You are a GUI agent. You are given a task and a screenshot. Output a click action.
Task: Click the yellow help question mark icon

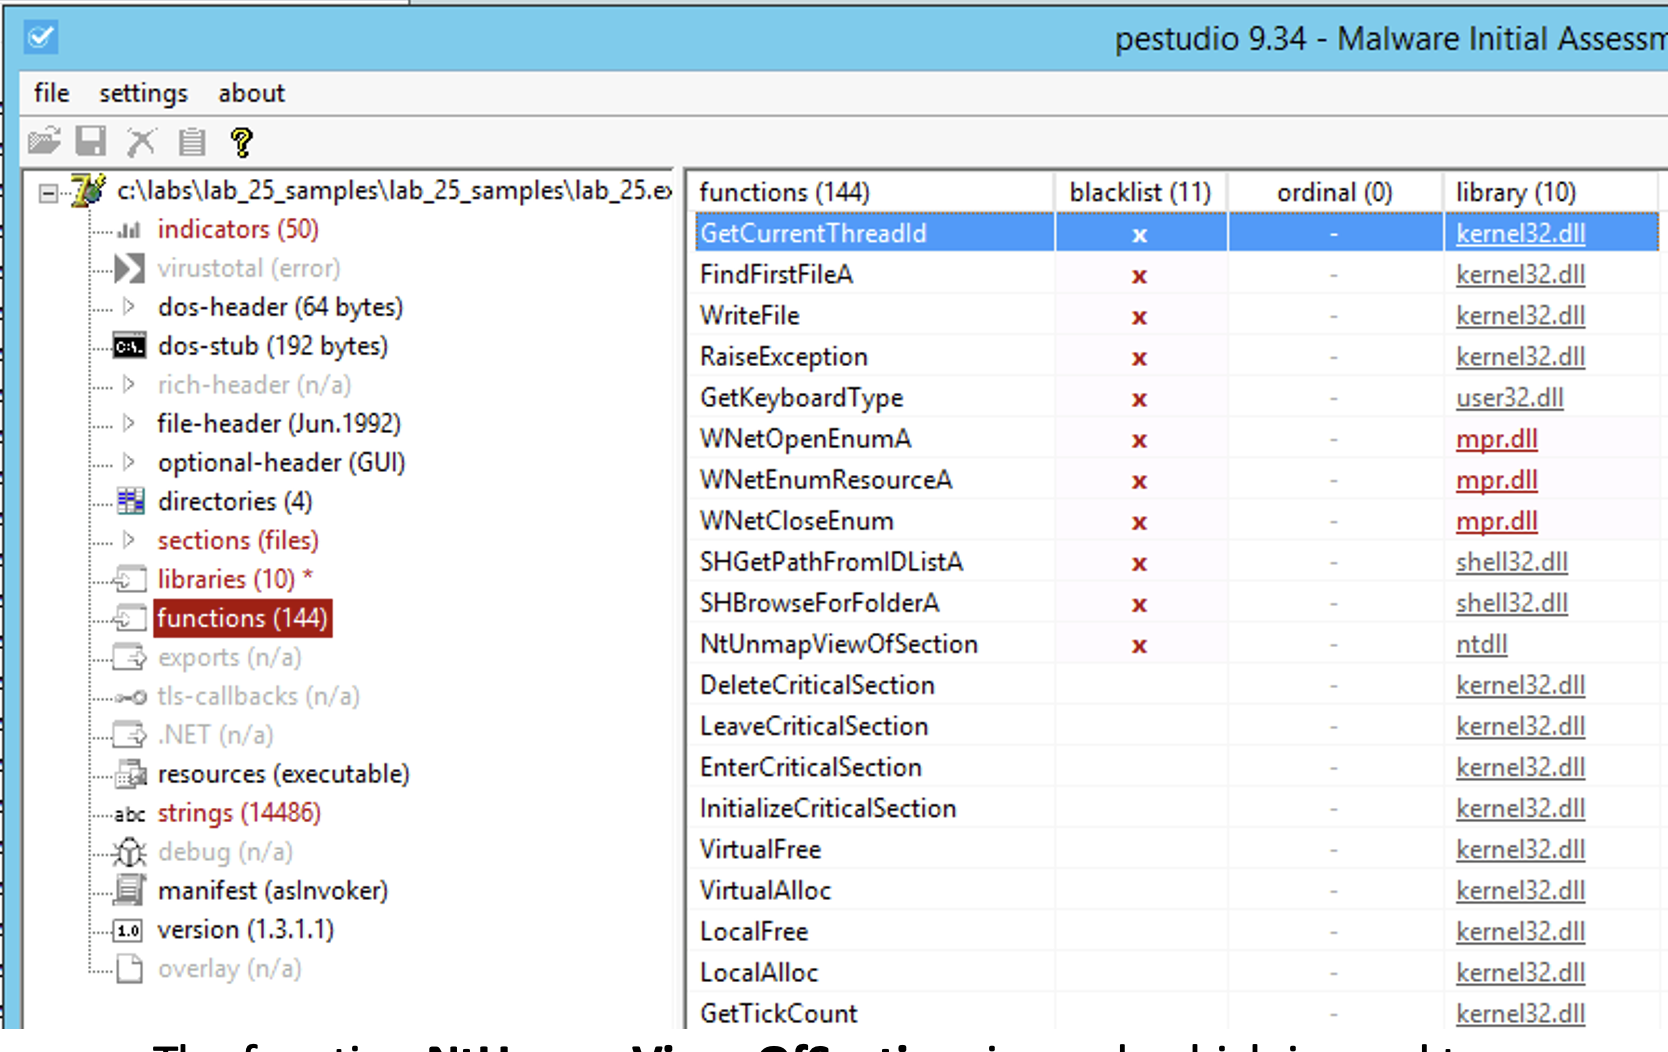(241, 142)
